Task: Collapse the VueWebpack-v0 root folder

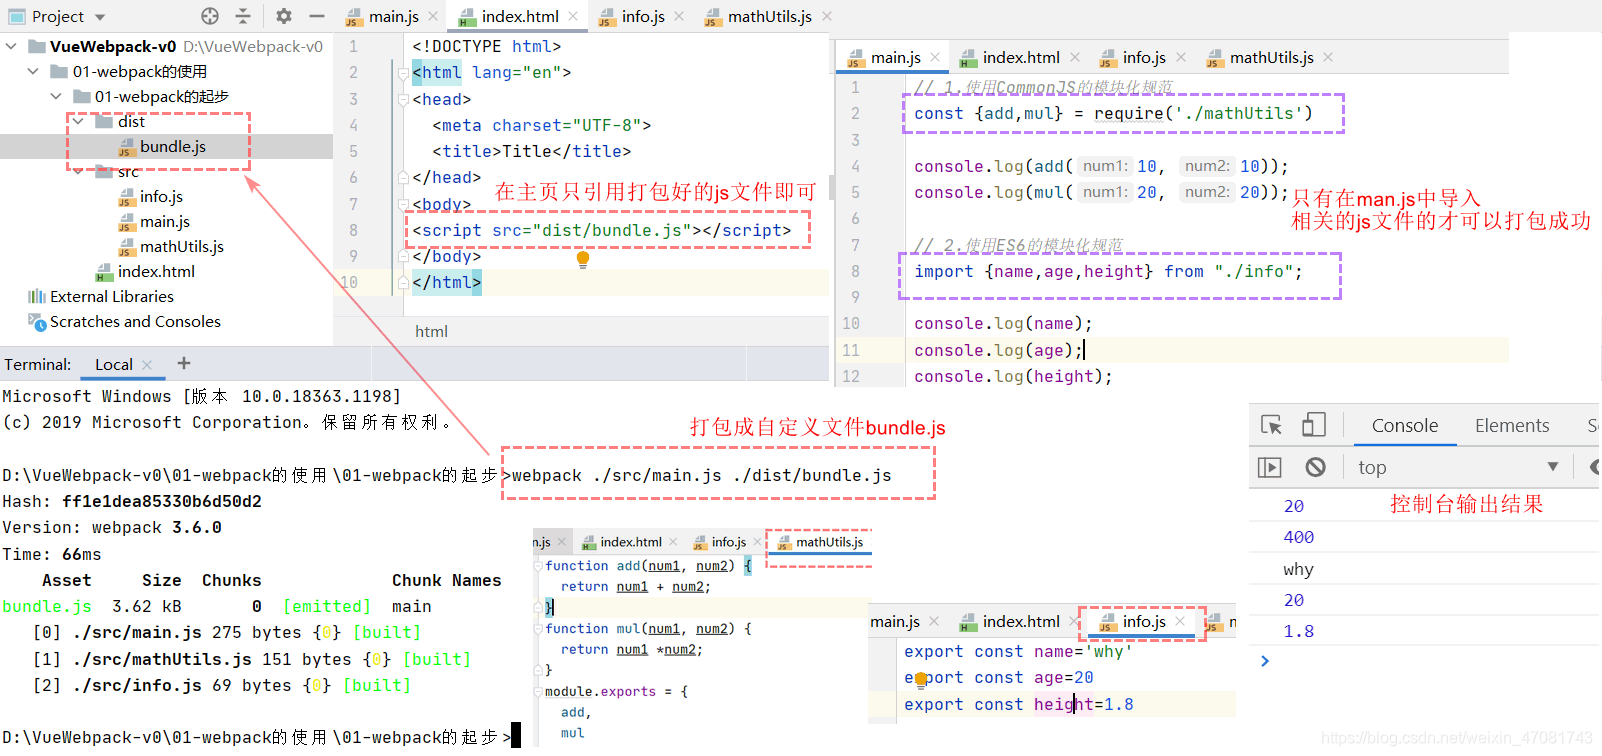Action: click(11, 46)
